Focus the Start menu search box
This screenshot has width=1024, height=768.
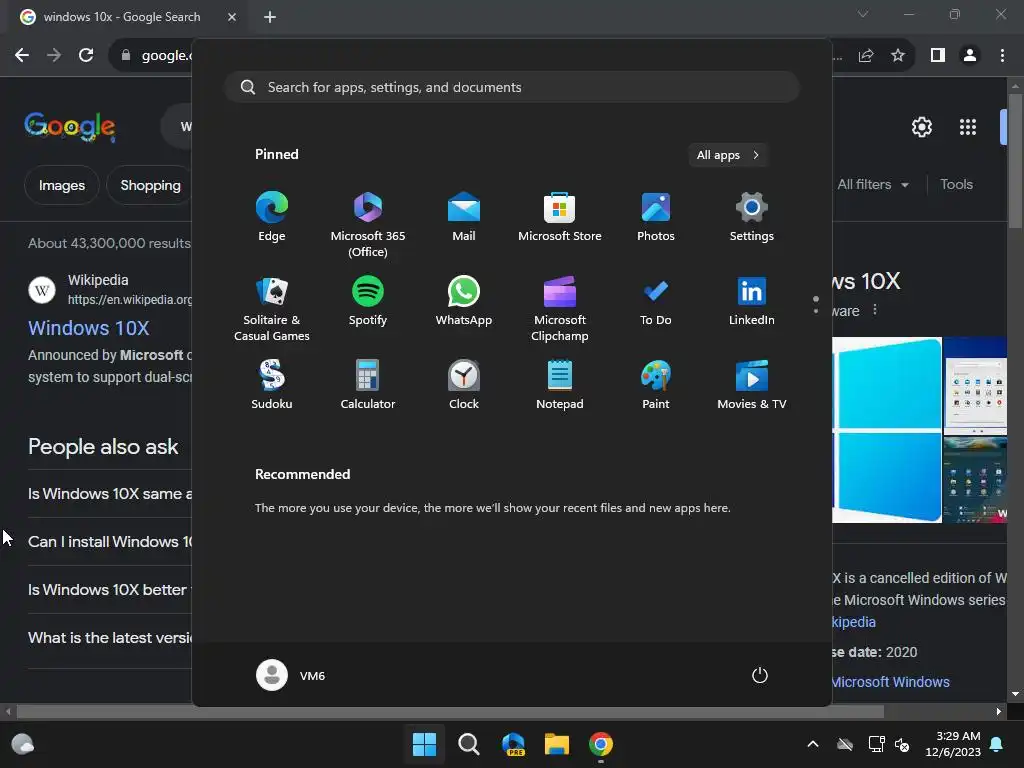[x=512, y=87]
